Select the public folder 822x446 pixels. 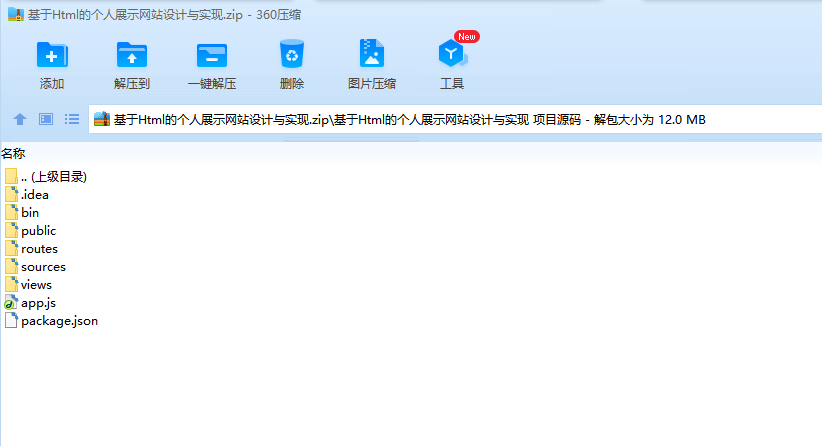point(30,231)
